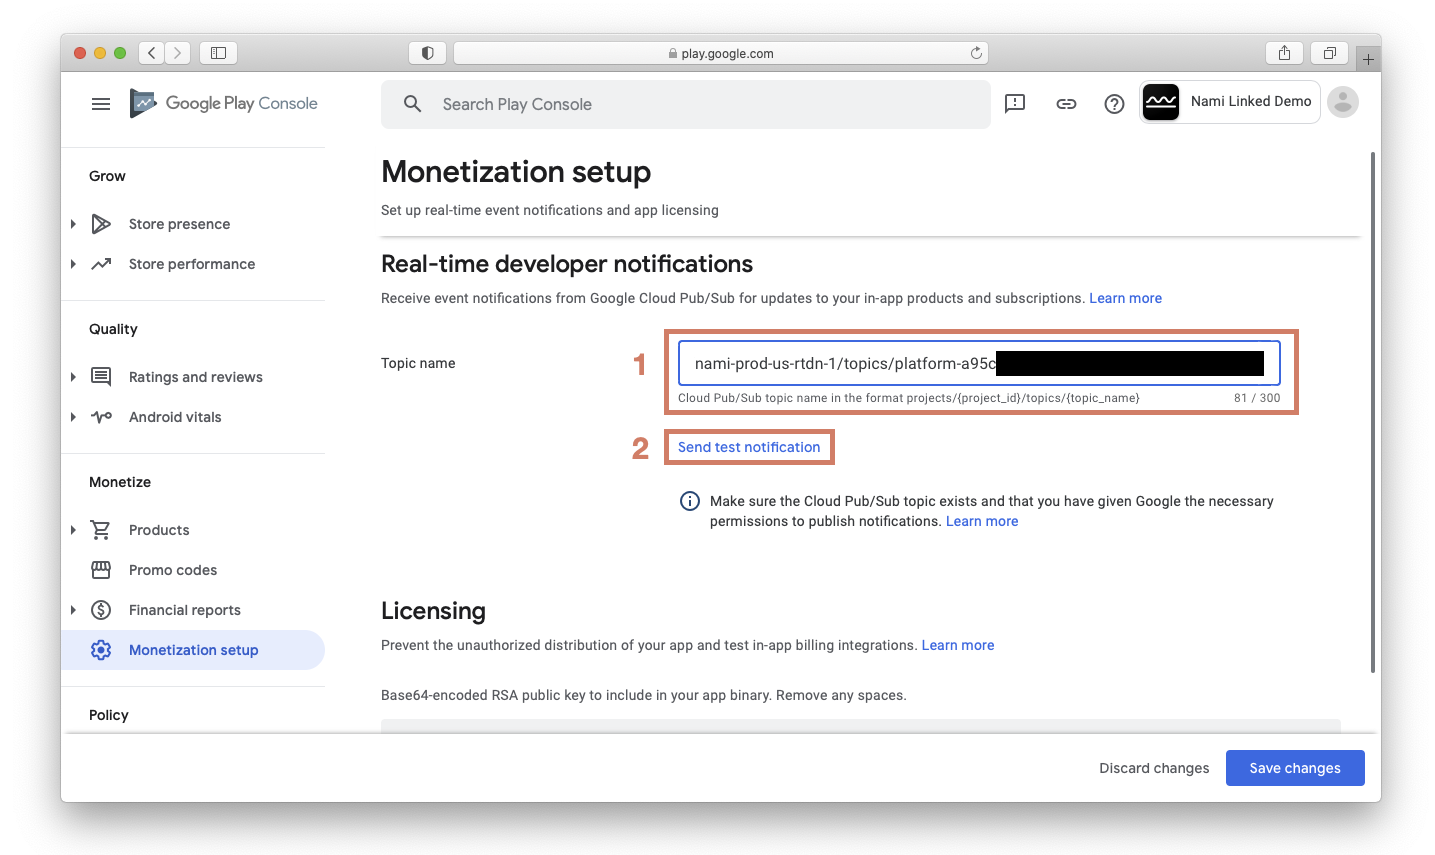Click the page vertical scrollbar
The width and height of the screenshot is (1435, 855).
point(1373,412)
